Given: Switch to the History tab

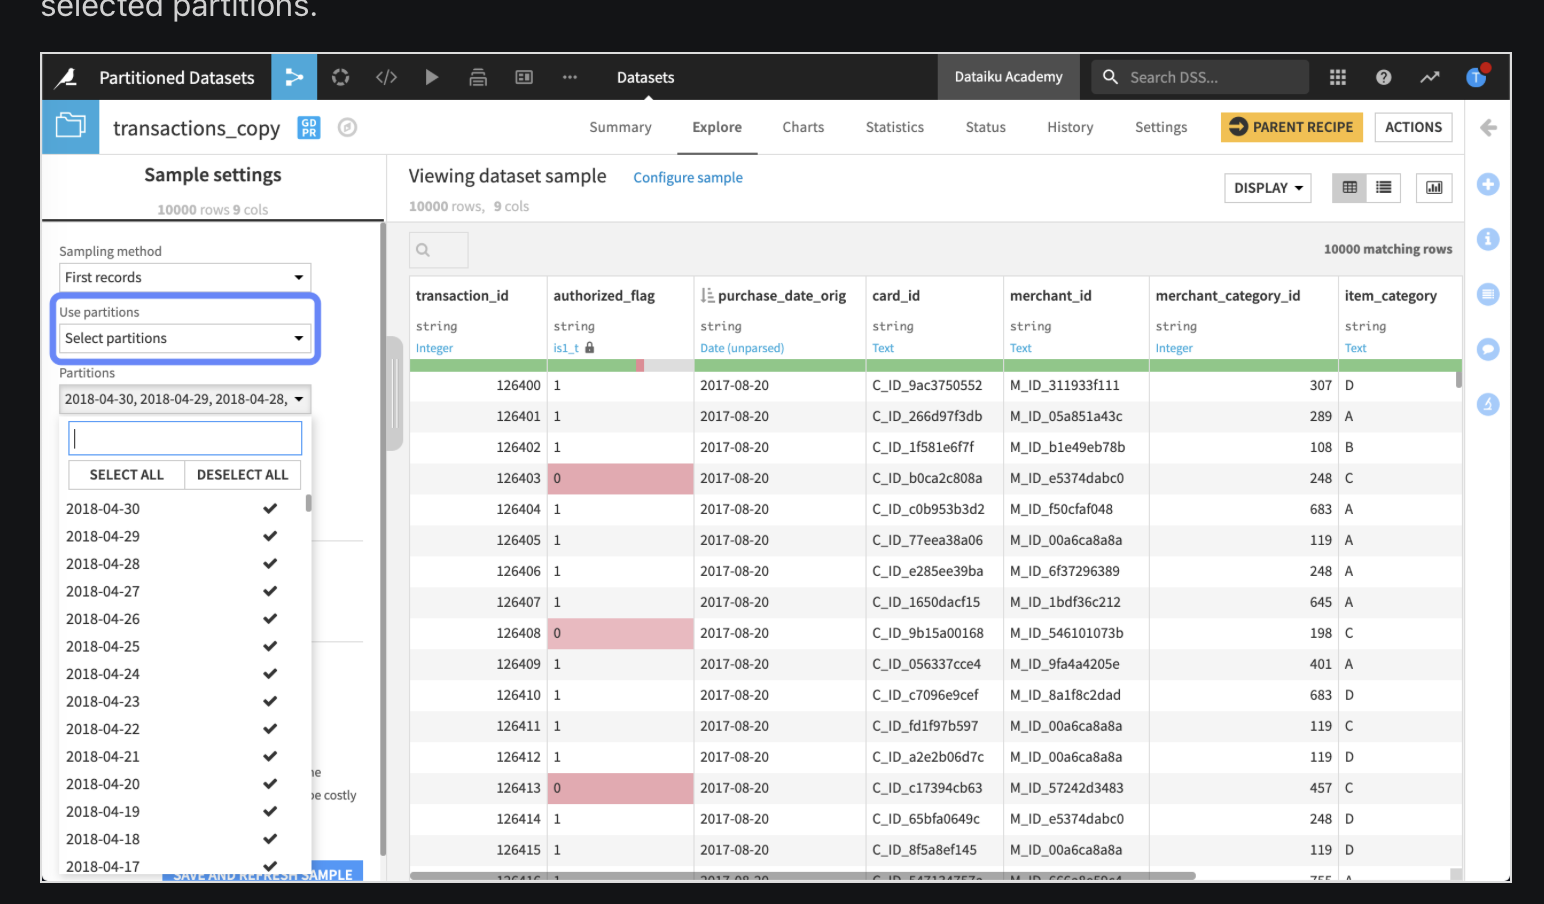Looking at the screenshot, I should (1070, 127).
